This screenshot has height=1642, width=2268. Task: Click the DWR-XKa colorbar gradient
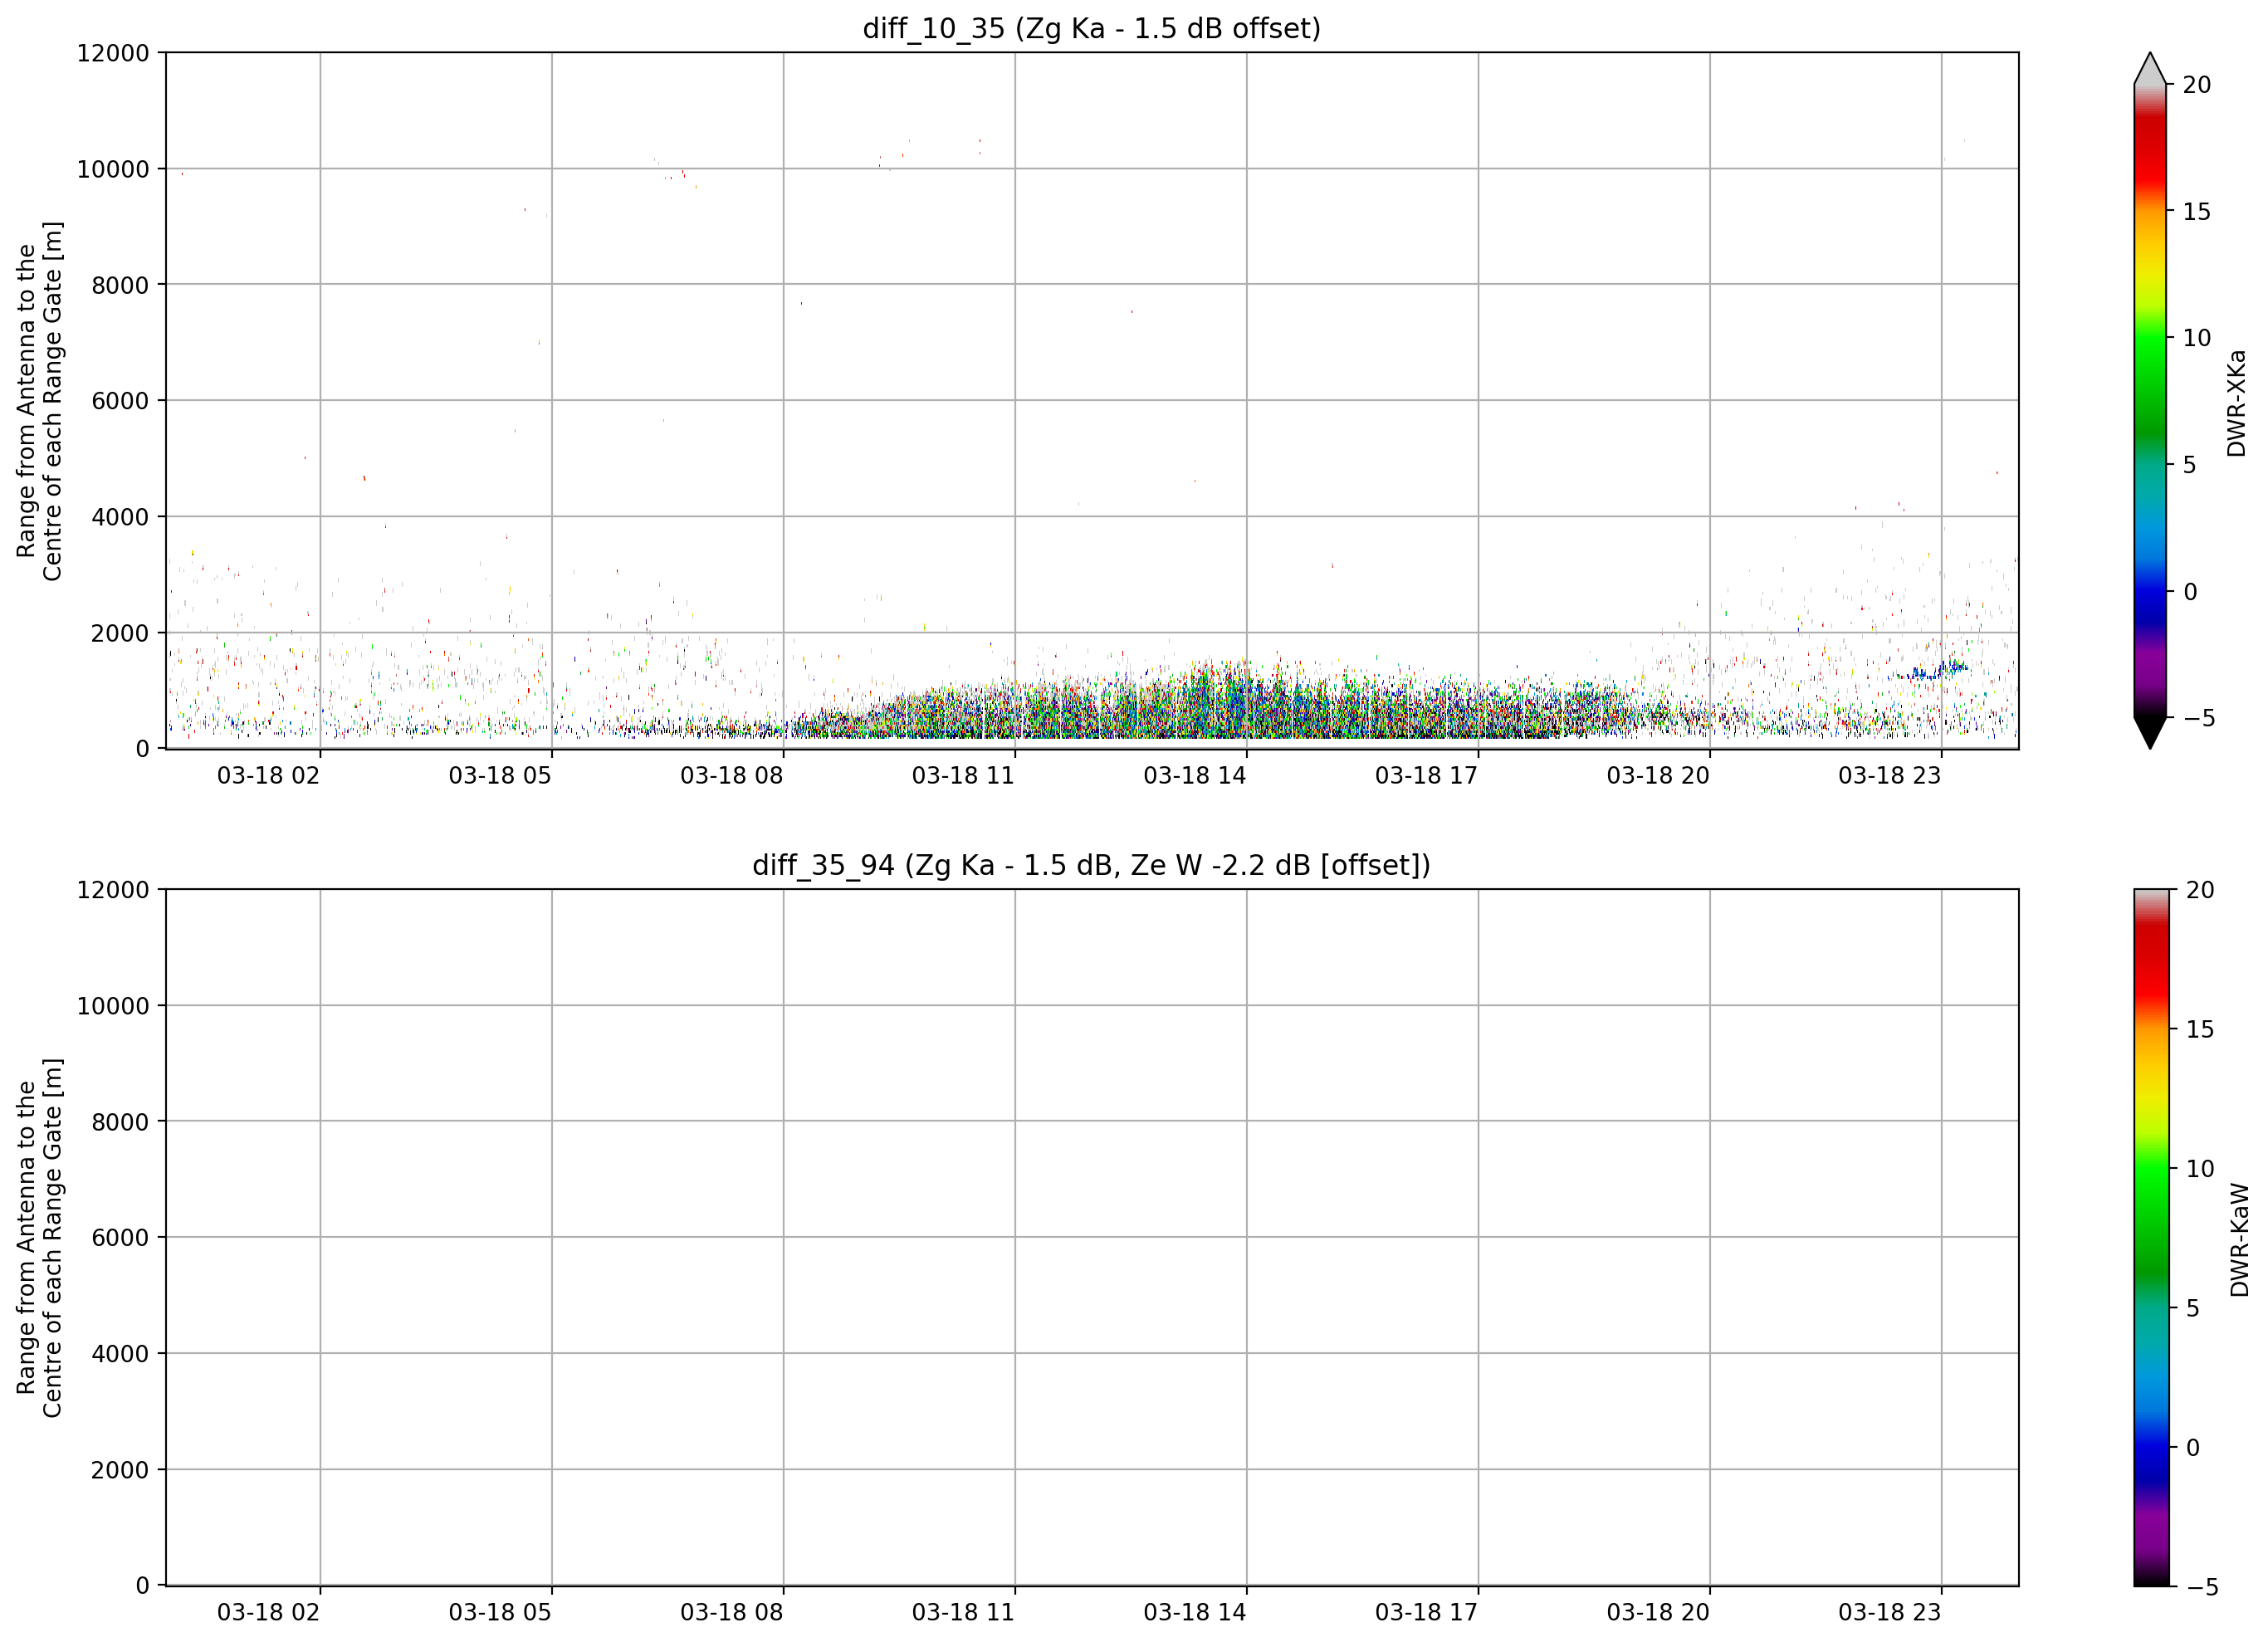pos(2150,401)
